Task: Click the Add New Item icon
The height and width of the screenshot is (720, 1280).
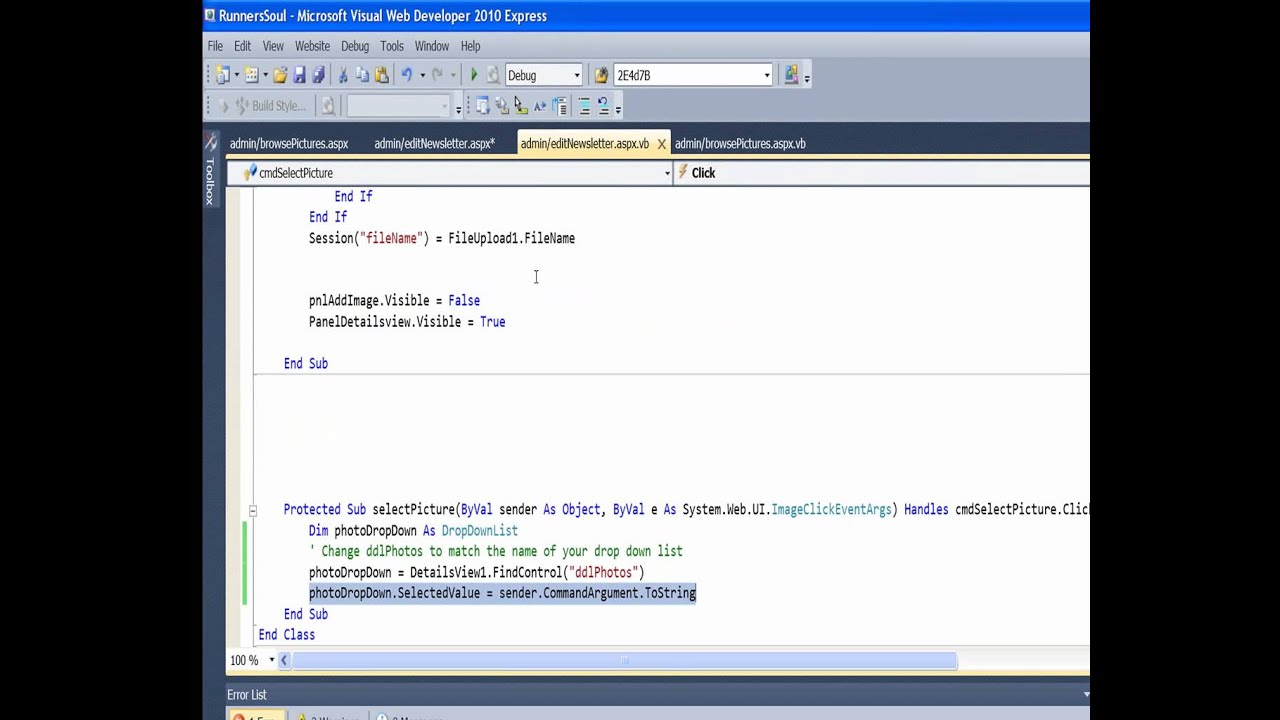Action: click(251, 75)
